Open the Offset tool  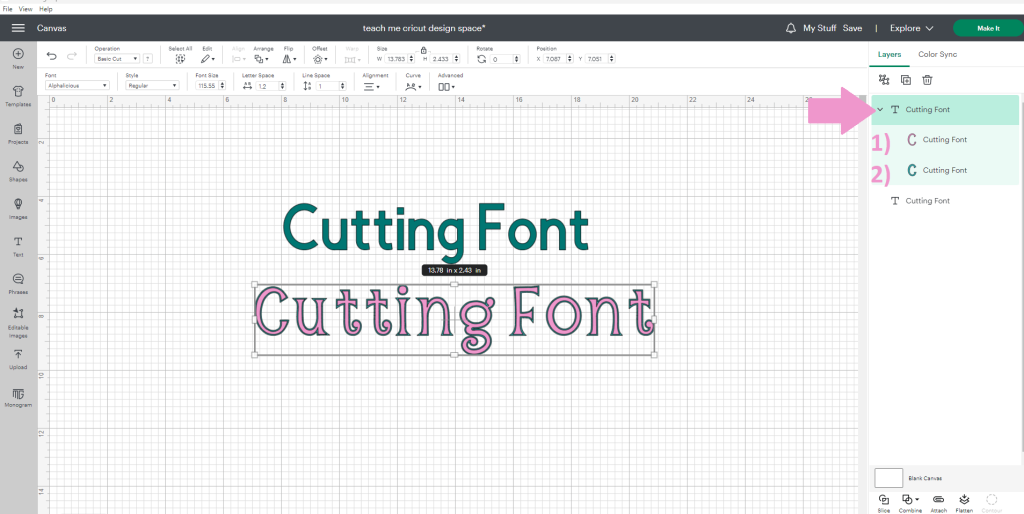[x=319, y=59]
